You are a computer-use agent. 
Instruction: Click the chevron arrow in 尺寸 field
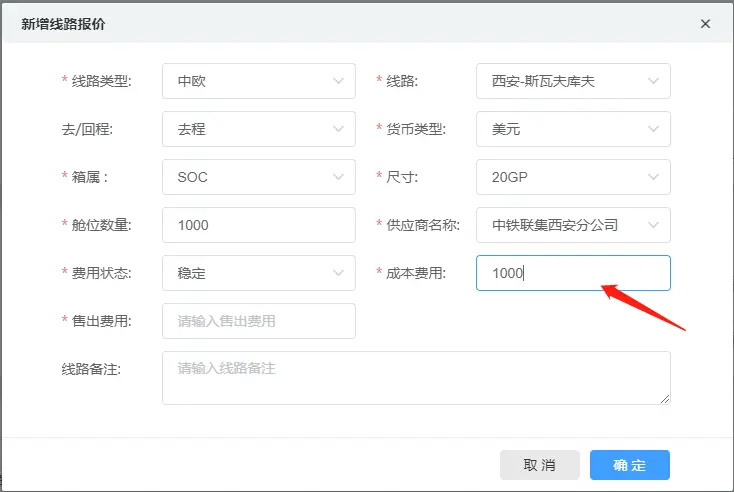[653, 177]
